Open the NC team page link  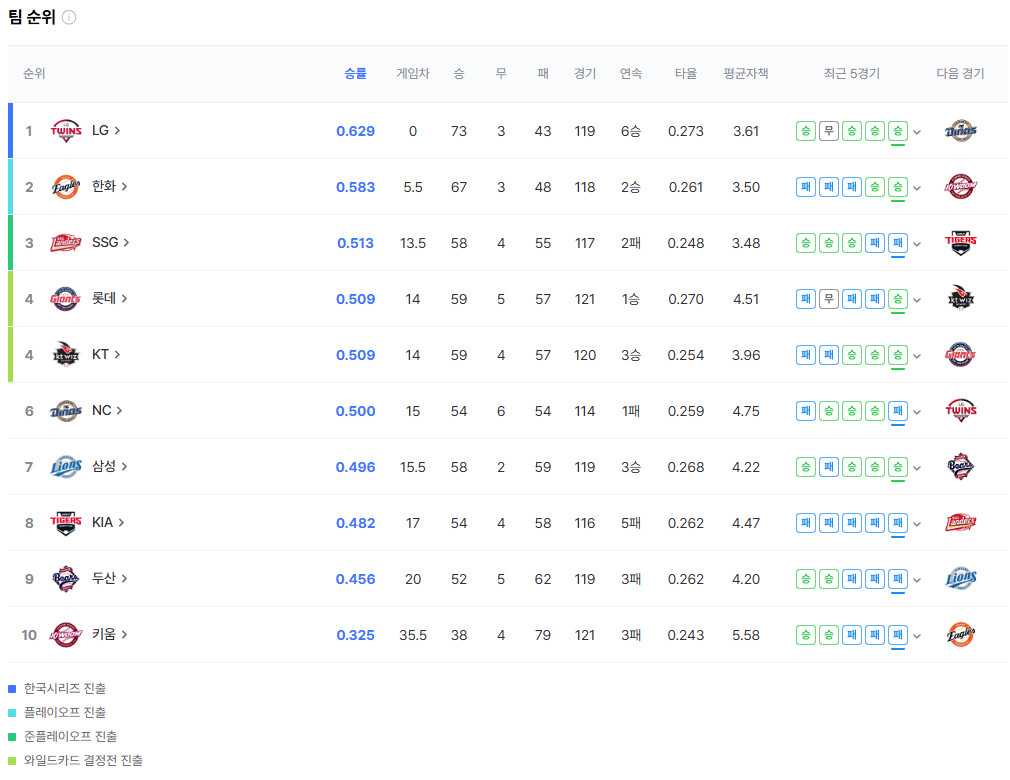coord(106,411)
